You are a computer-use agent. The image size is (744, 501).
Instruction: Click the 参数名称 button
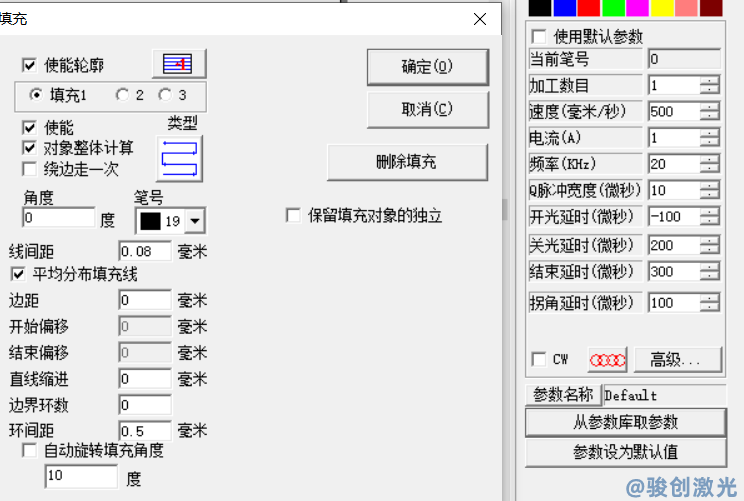[x=563, y=395]
